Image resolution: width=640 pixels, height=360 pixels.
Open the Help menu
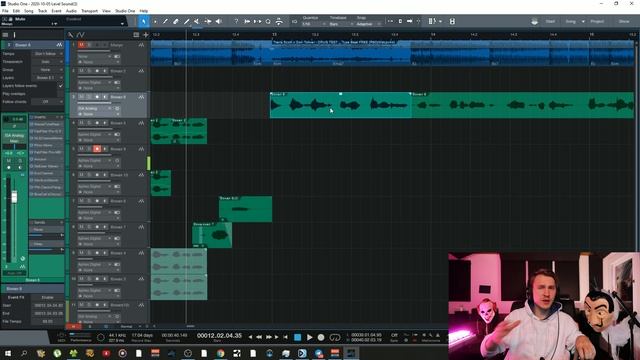tap(144, 11)
